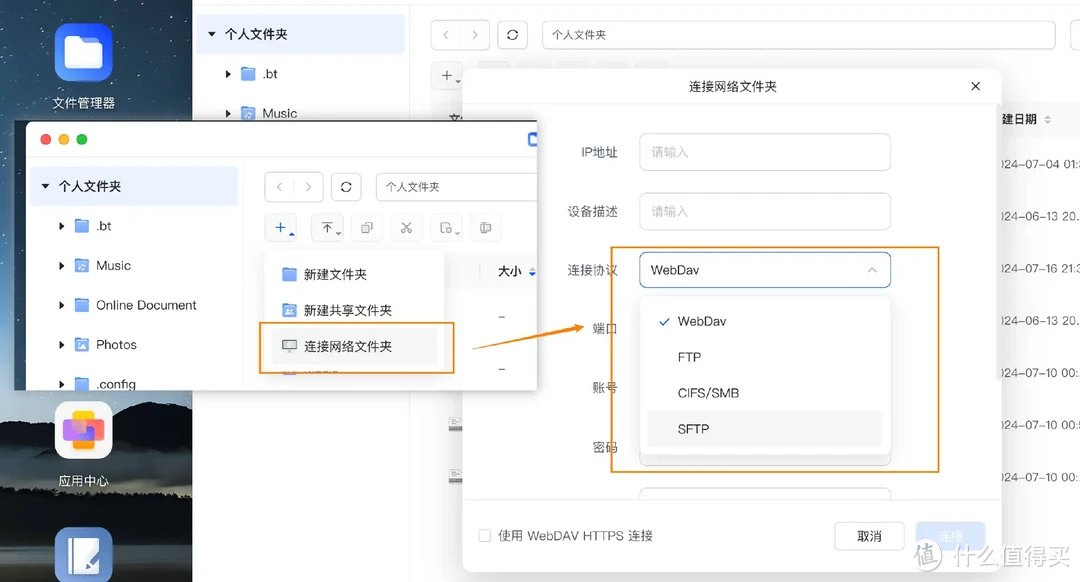Click the IP地址 input field
Screen dimensions: 1080x582
pyautogui.click(x=764, y=152)
